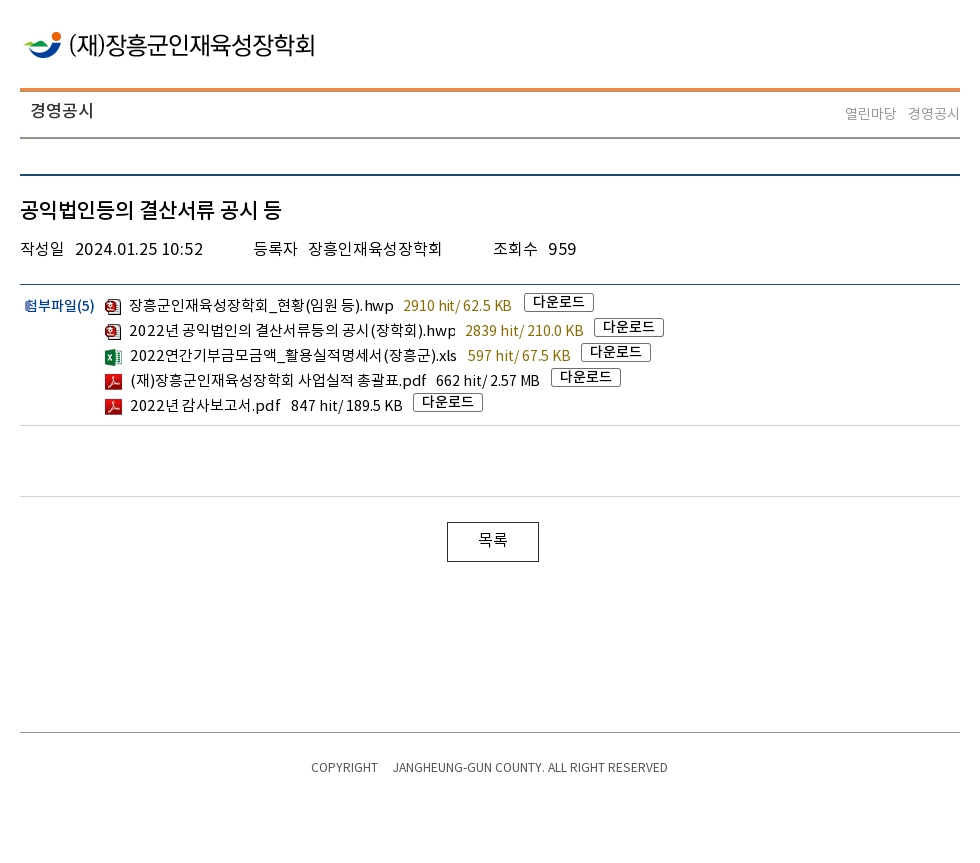Click the text 2910 hit/ 62.5 KB

pos(457,306)
